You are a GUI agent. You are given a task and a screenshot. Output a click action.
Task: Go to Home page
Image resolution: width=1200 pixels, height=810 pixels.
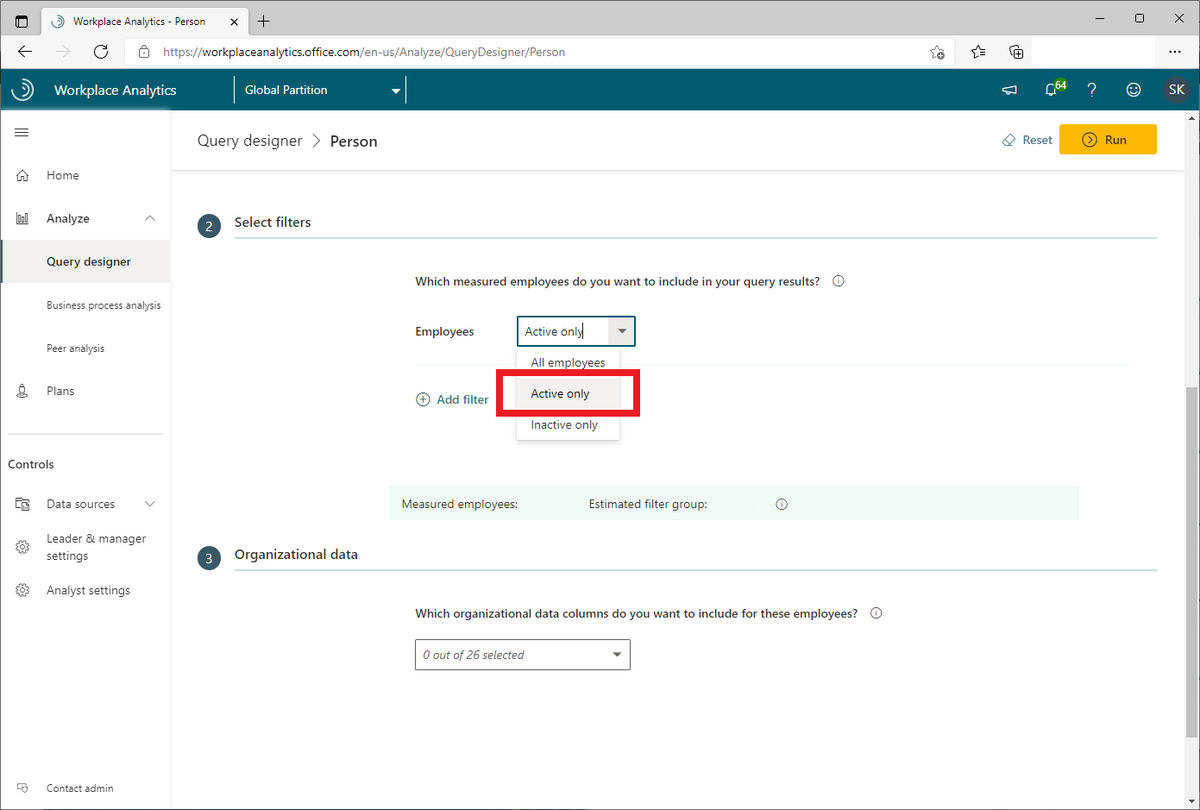[62, 176]
